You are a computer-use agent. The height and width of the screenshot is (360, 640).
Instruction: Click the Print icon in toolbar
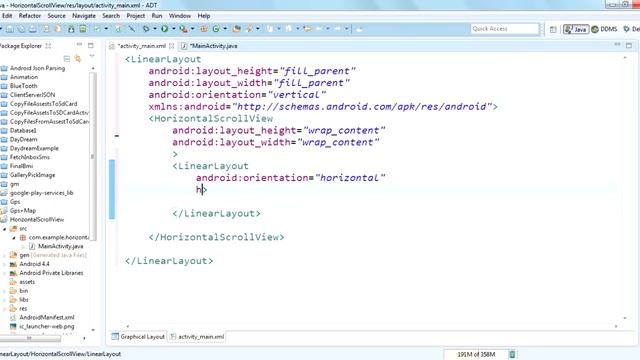pos(33,29)
